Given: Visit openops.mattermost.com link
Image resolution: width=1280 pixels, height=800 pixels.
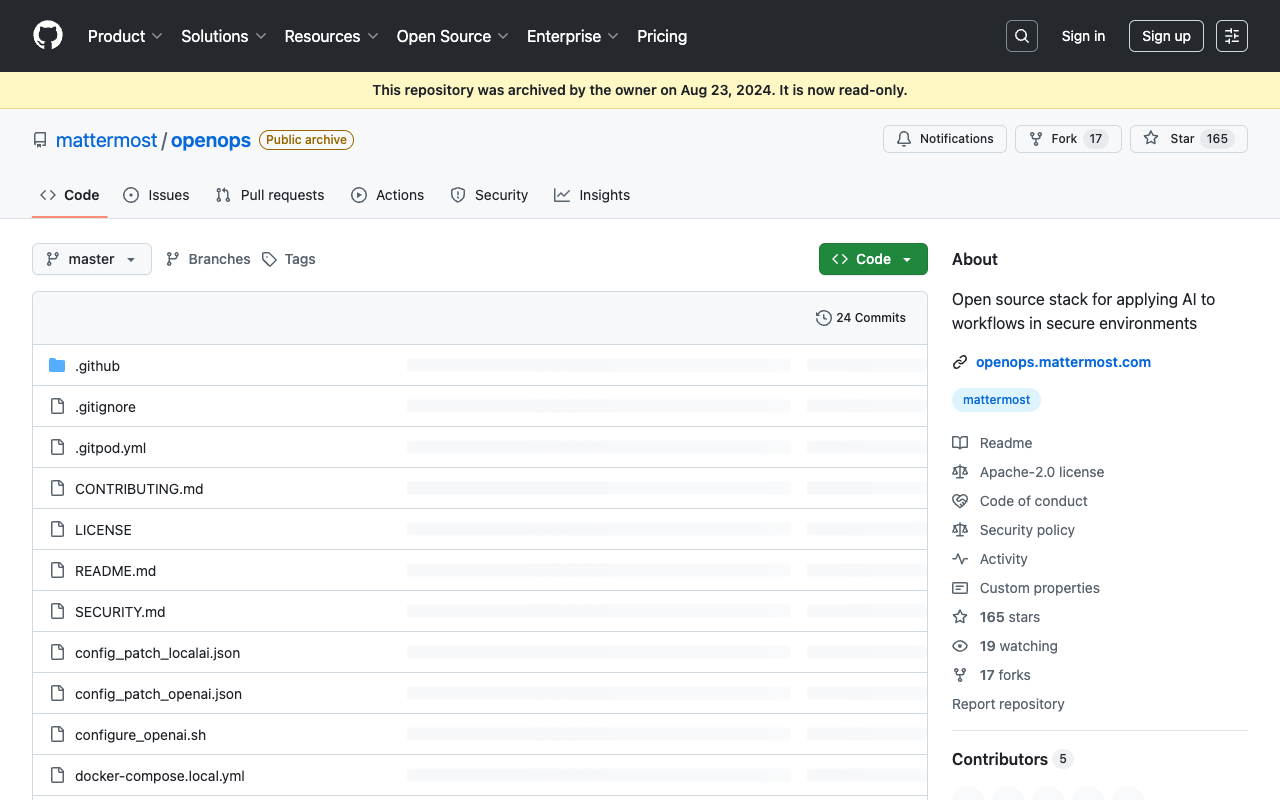Looking at the screenshot, I should point(1063,362).
